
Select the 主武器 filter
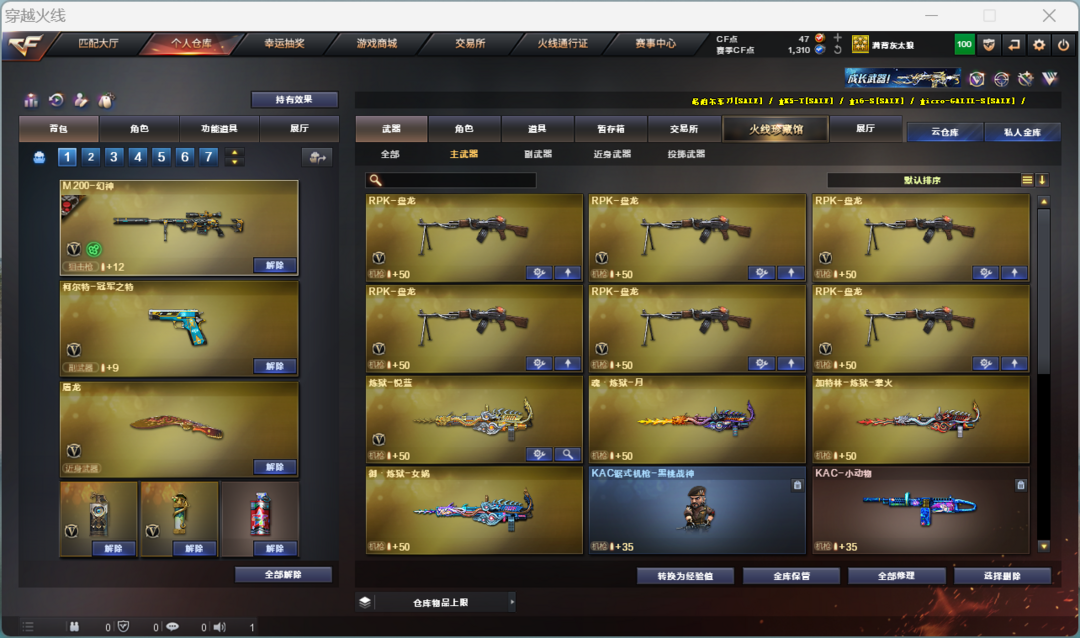click(464, 154)
